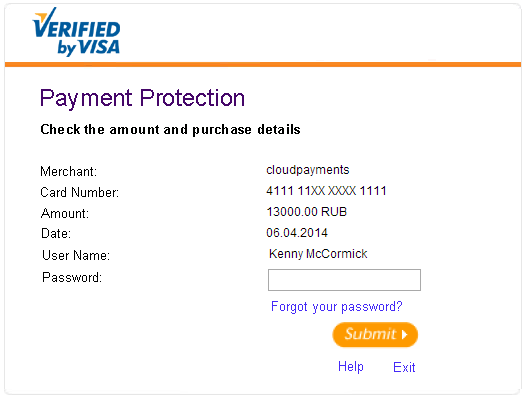
Task: Click the Password label
Action: (x=72, y=278)
